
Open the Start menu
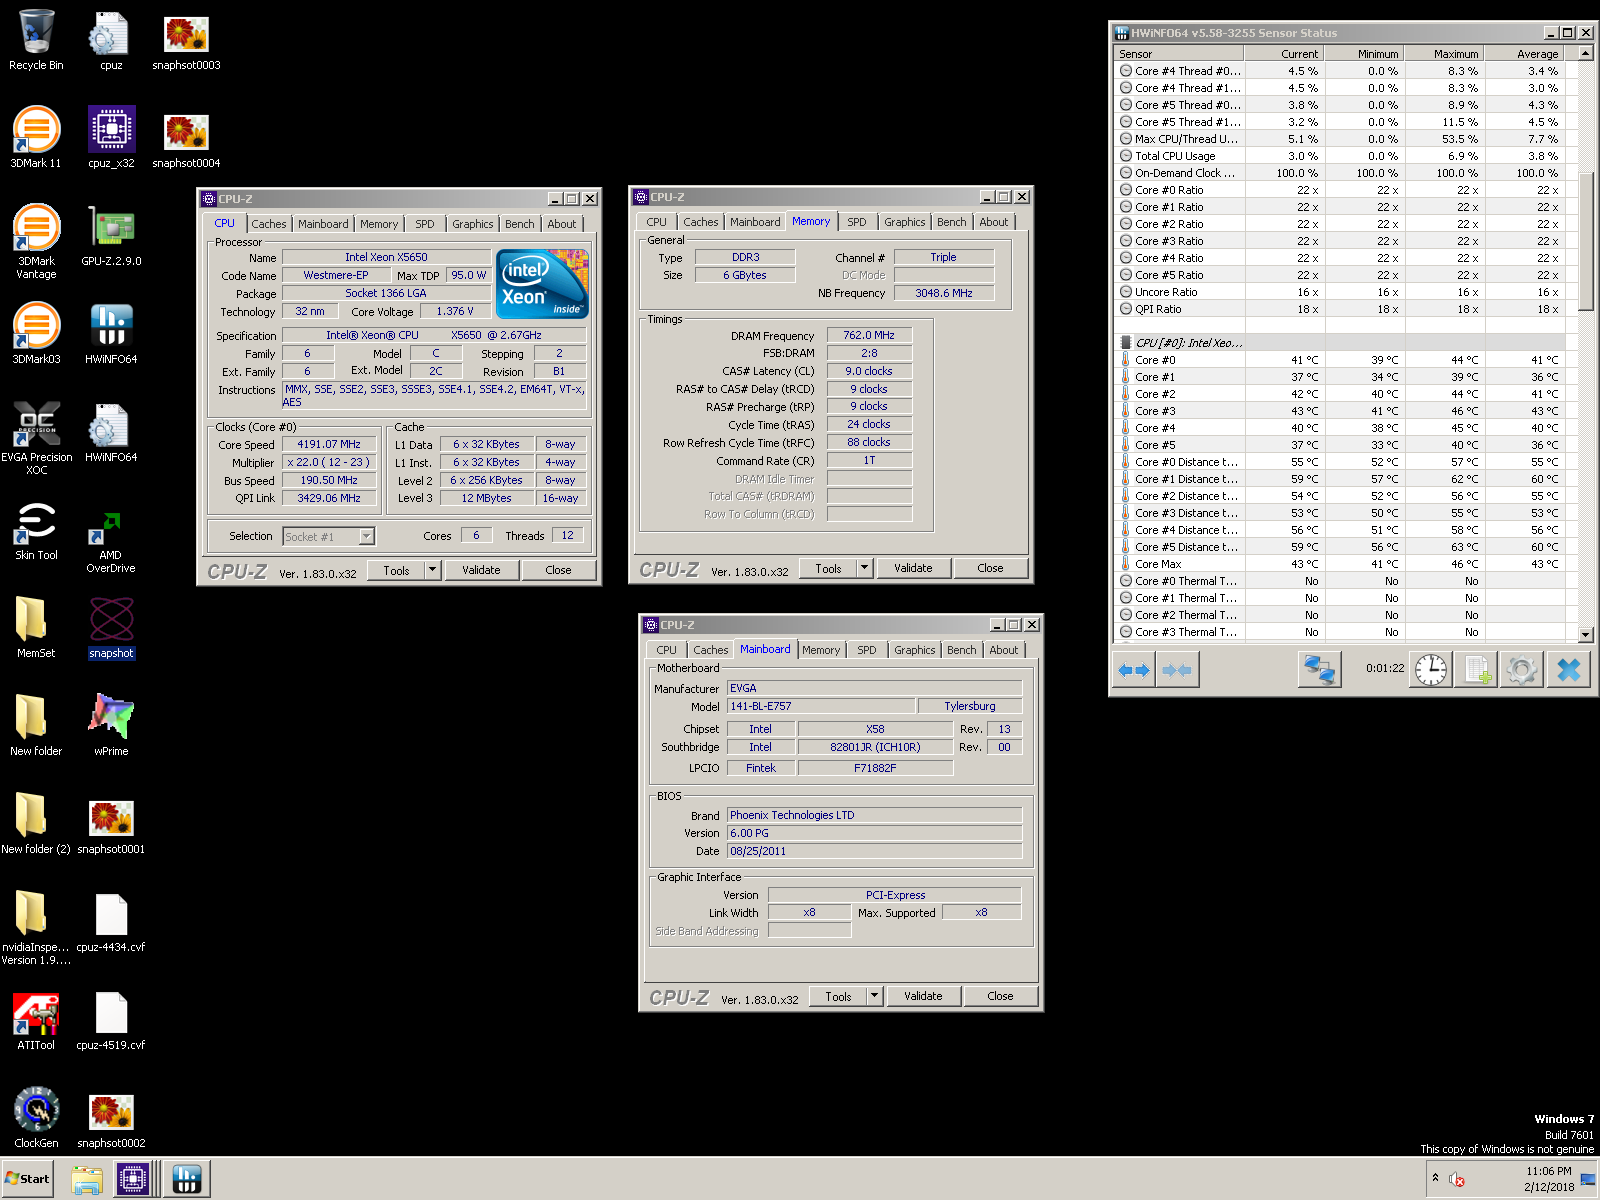pos(27,1179)
